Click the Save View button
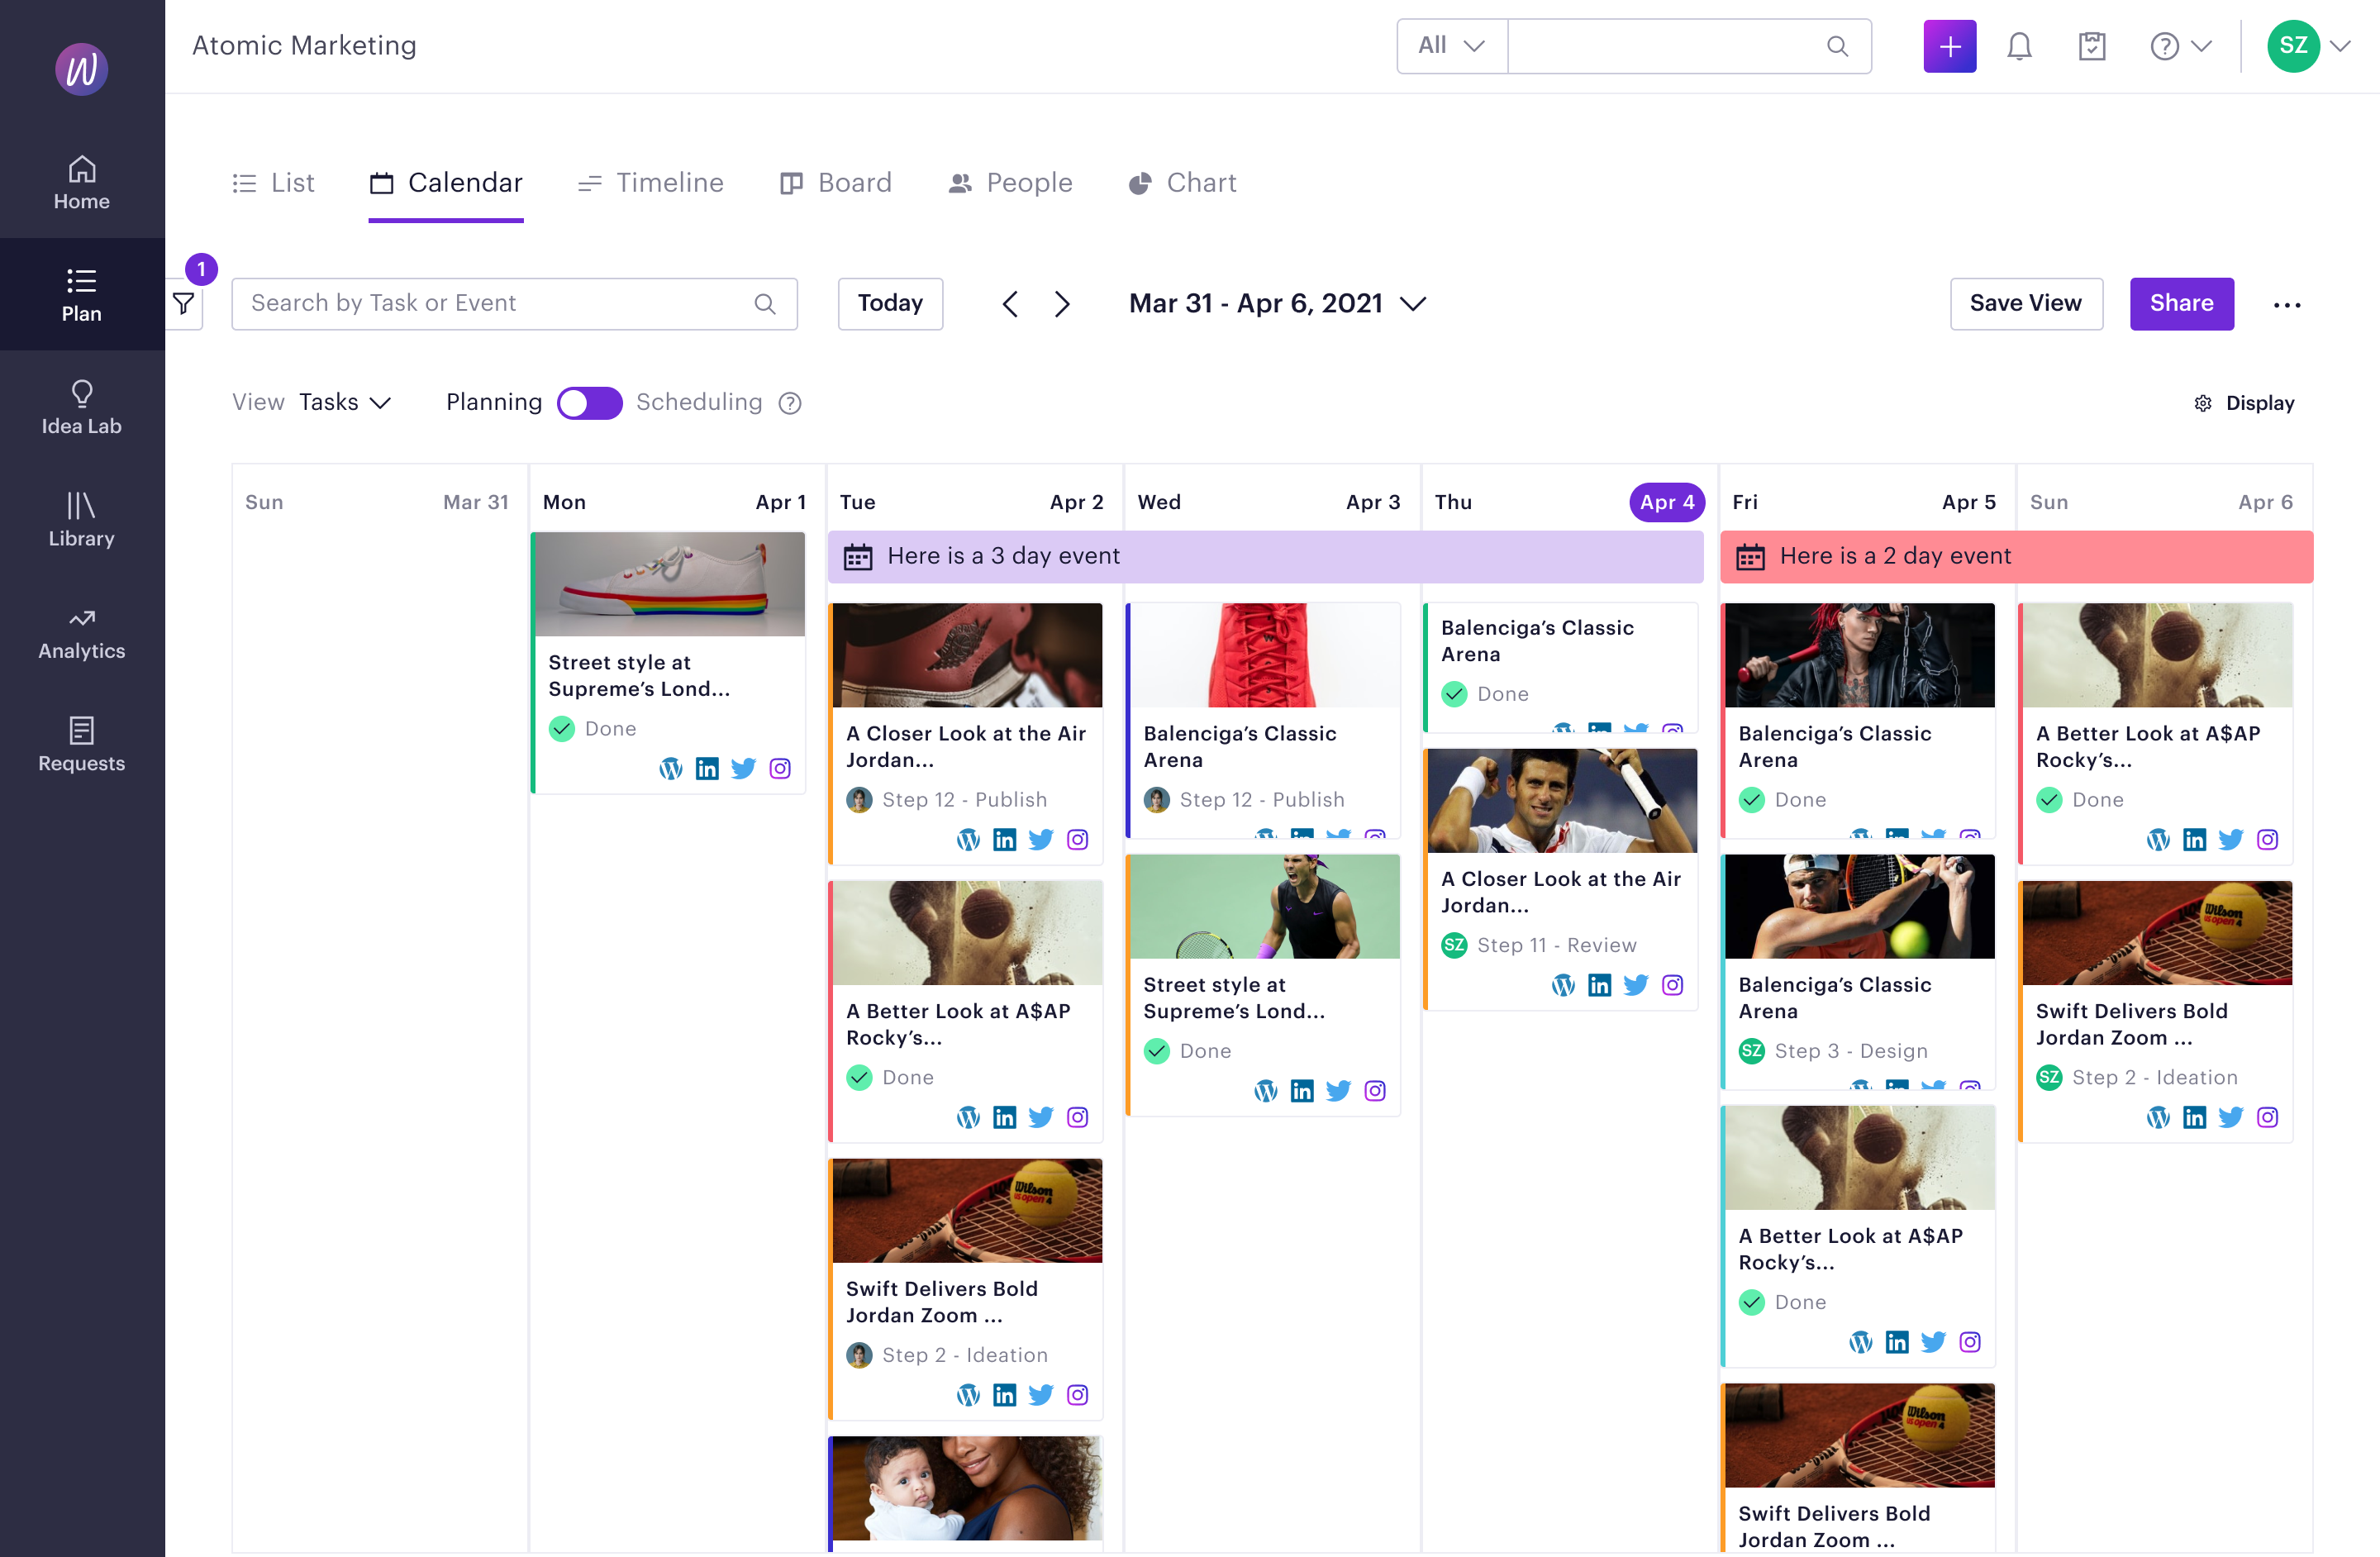Image resolution: width=2380 pixels, height=1557 pixels. point(2025,304)
